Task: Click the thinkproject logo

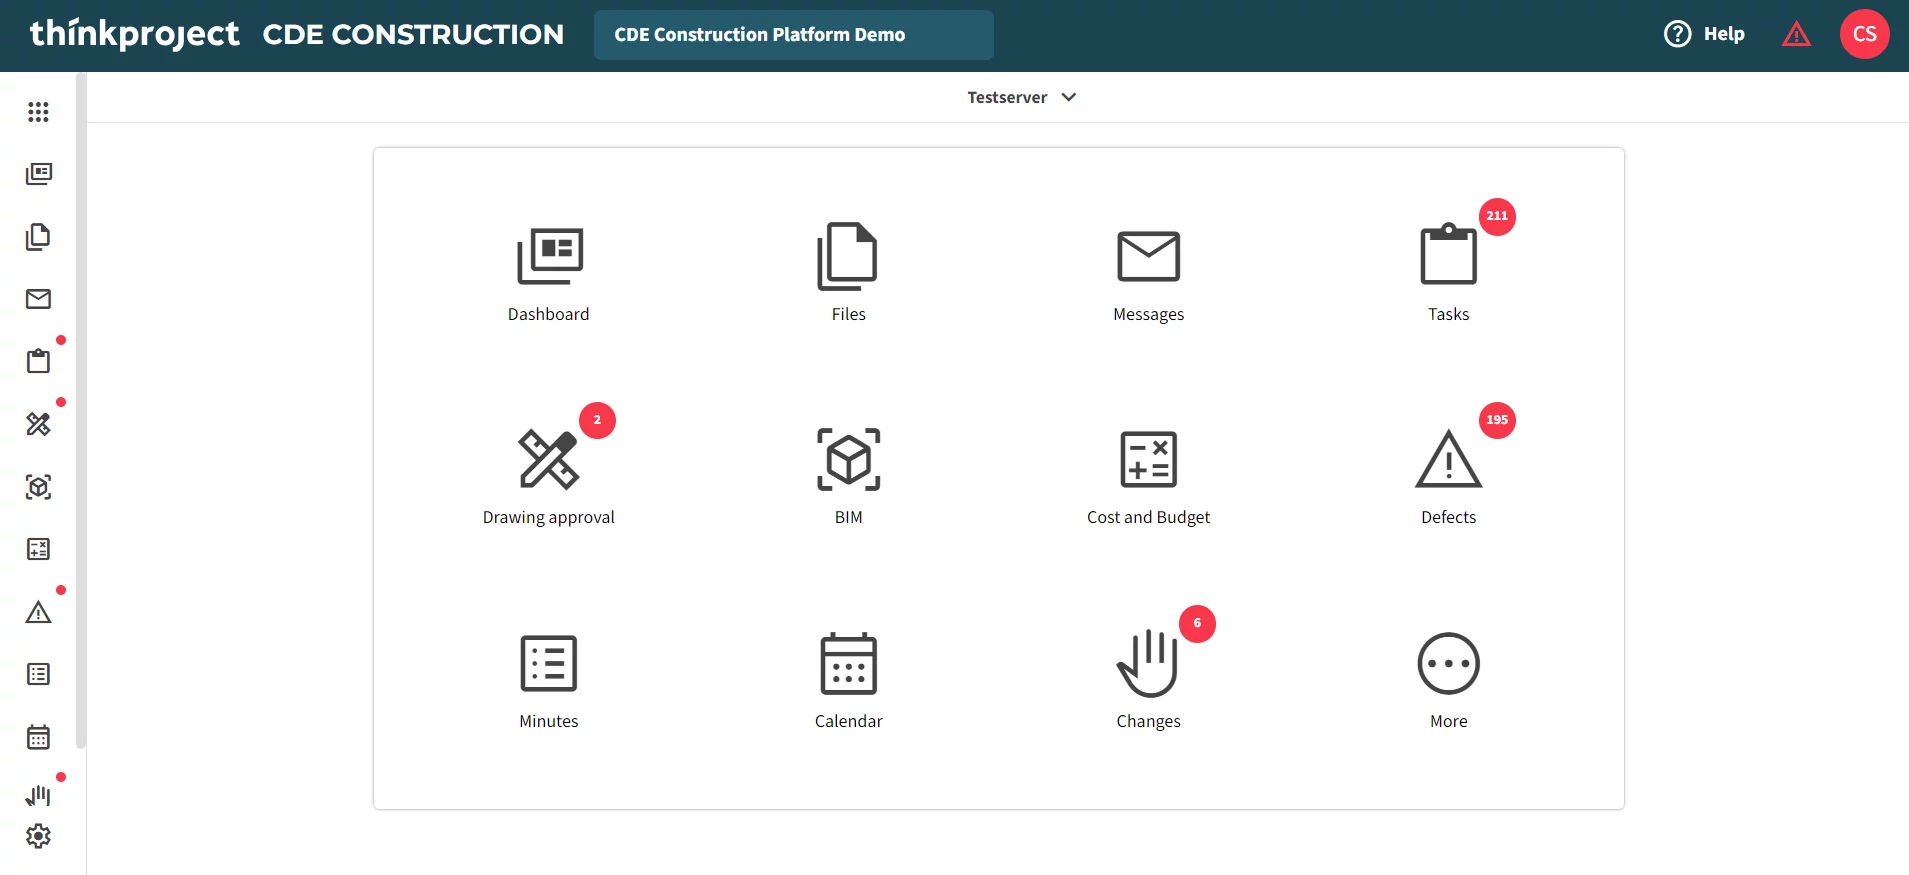Action: click(135, 34)
